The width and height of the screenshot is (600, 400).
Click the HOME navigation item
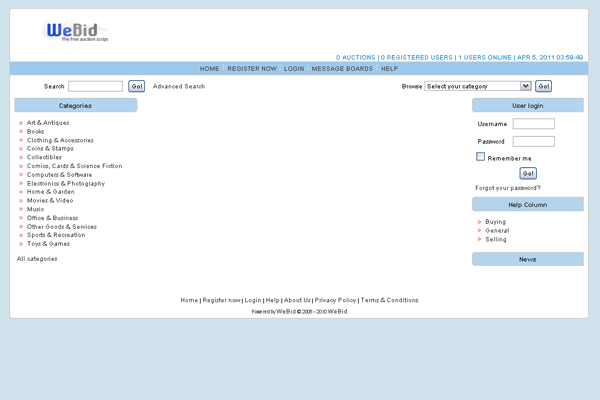click(210, 69)
